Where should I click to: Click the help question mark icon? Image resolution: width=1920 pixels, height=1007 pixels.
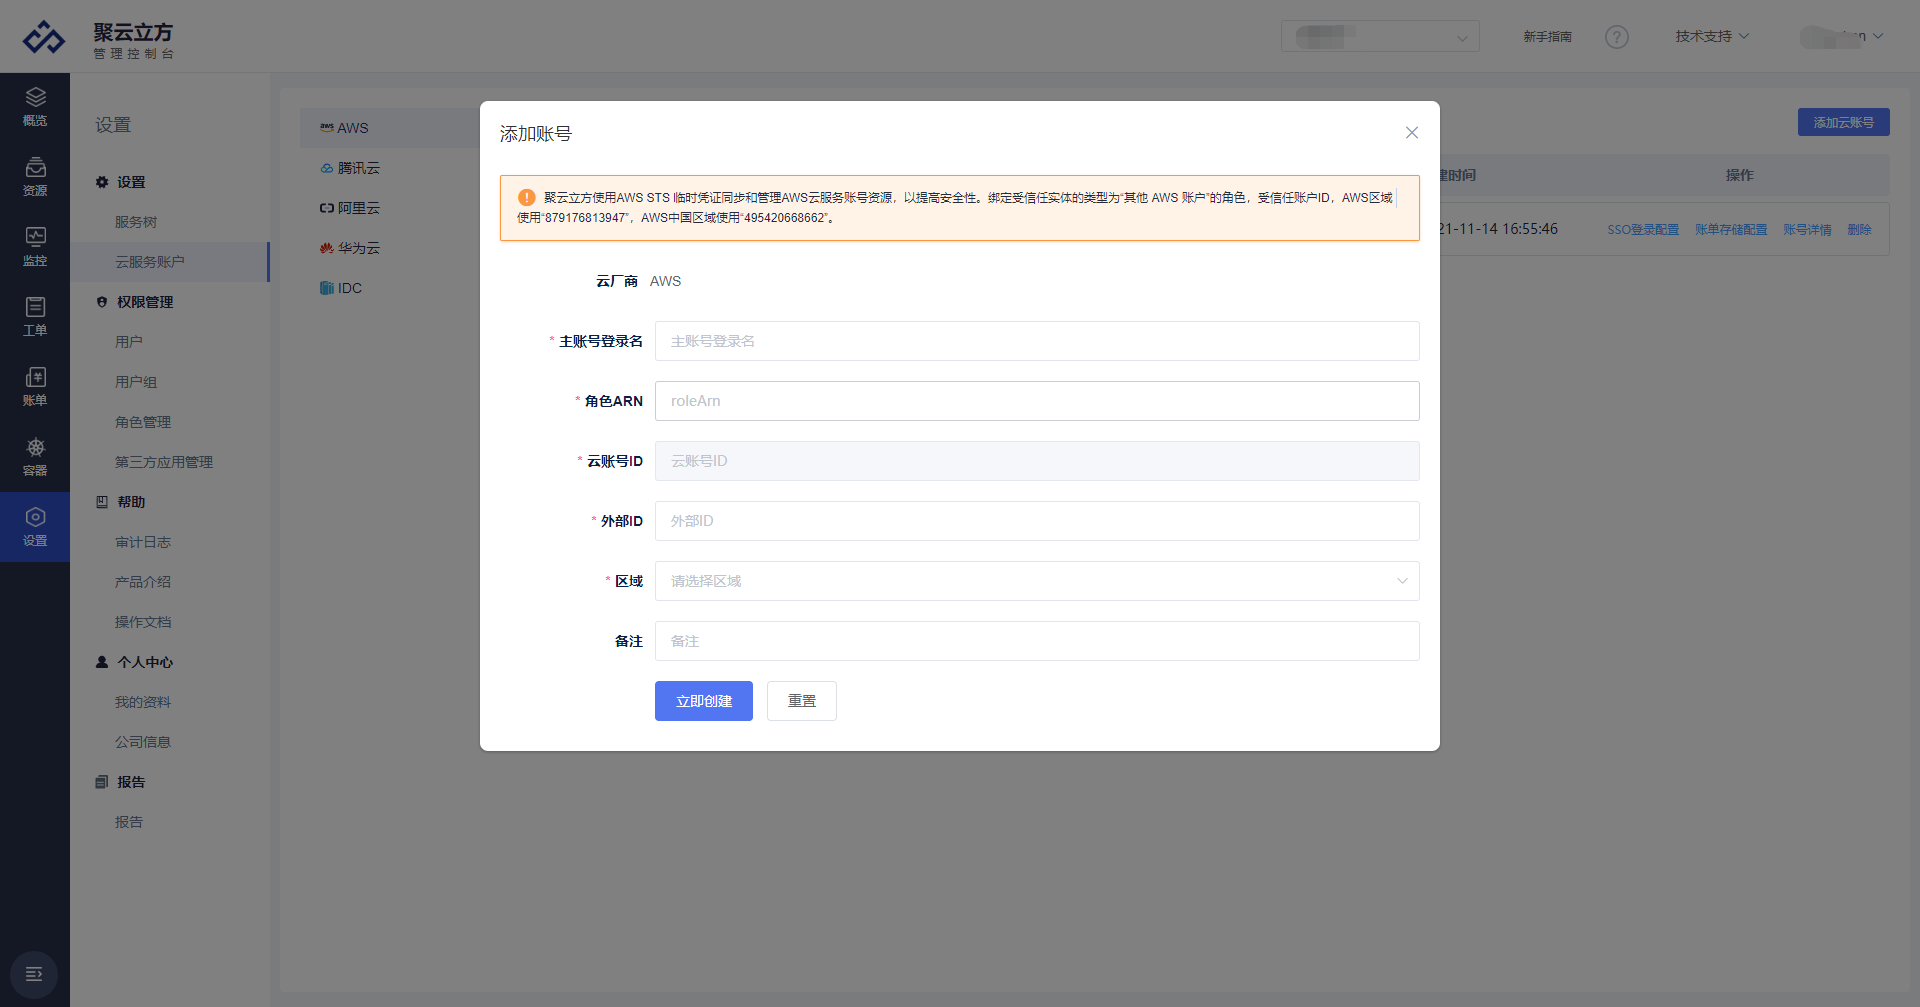point(1616,37)
